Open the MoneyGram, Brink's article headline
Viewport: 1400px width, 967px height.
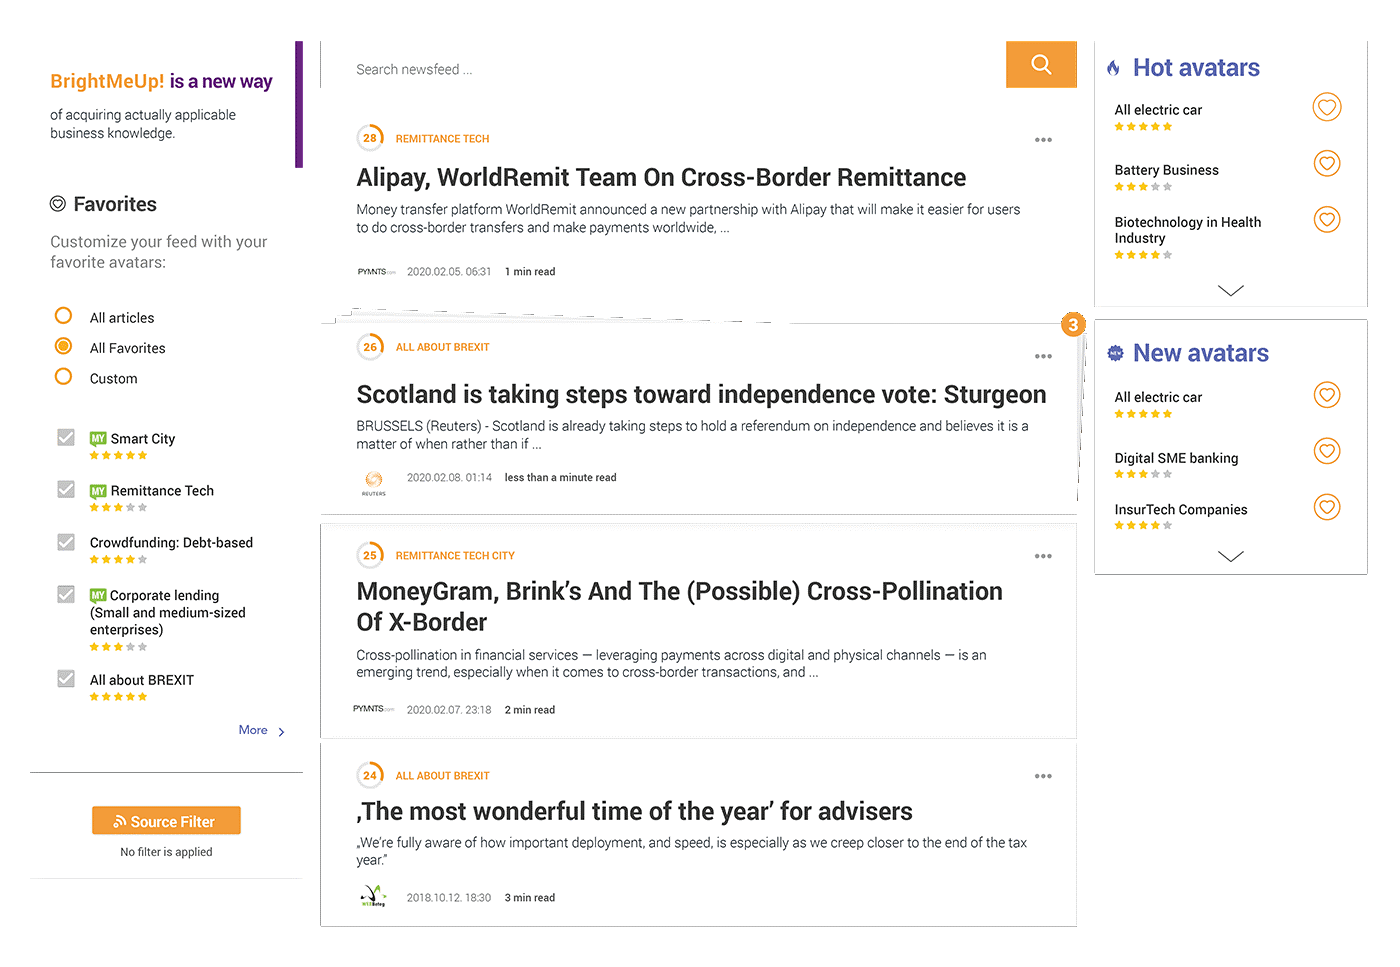click(x=679, y=606)
